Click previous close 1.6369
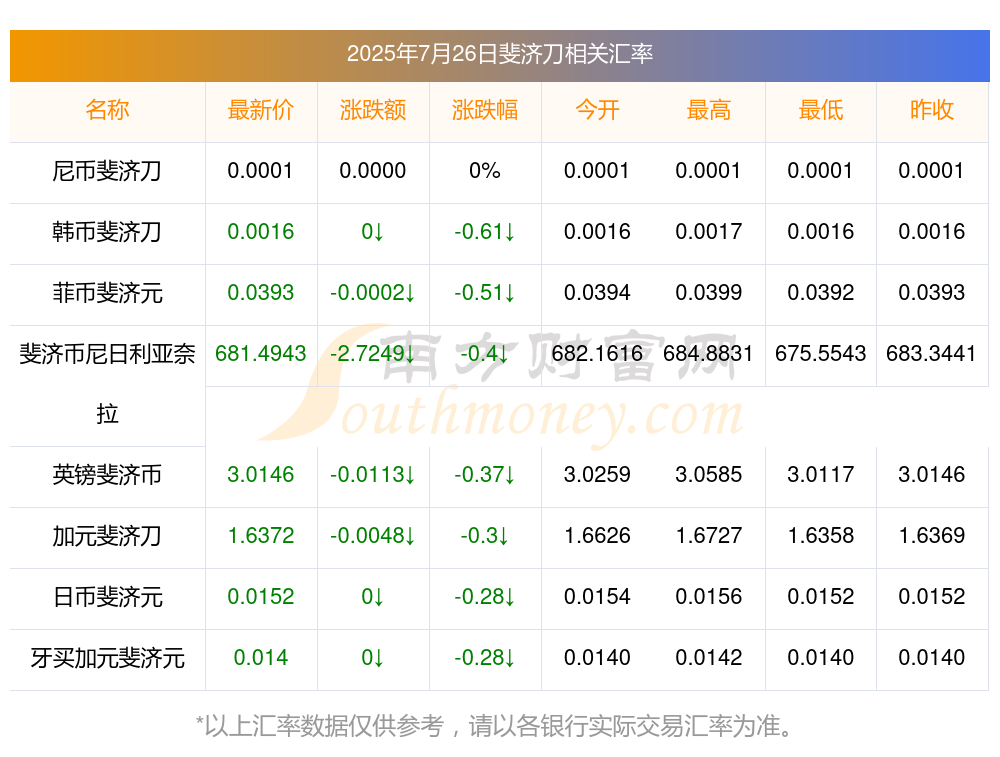The image size is (1000, 757). pyautogui.click(x=932, y=536)
